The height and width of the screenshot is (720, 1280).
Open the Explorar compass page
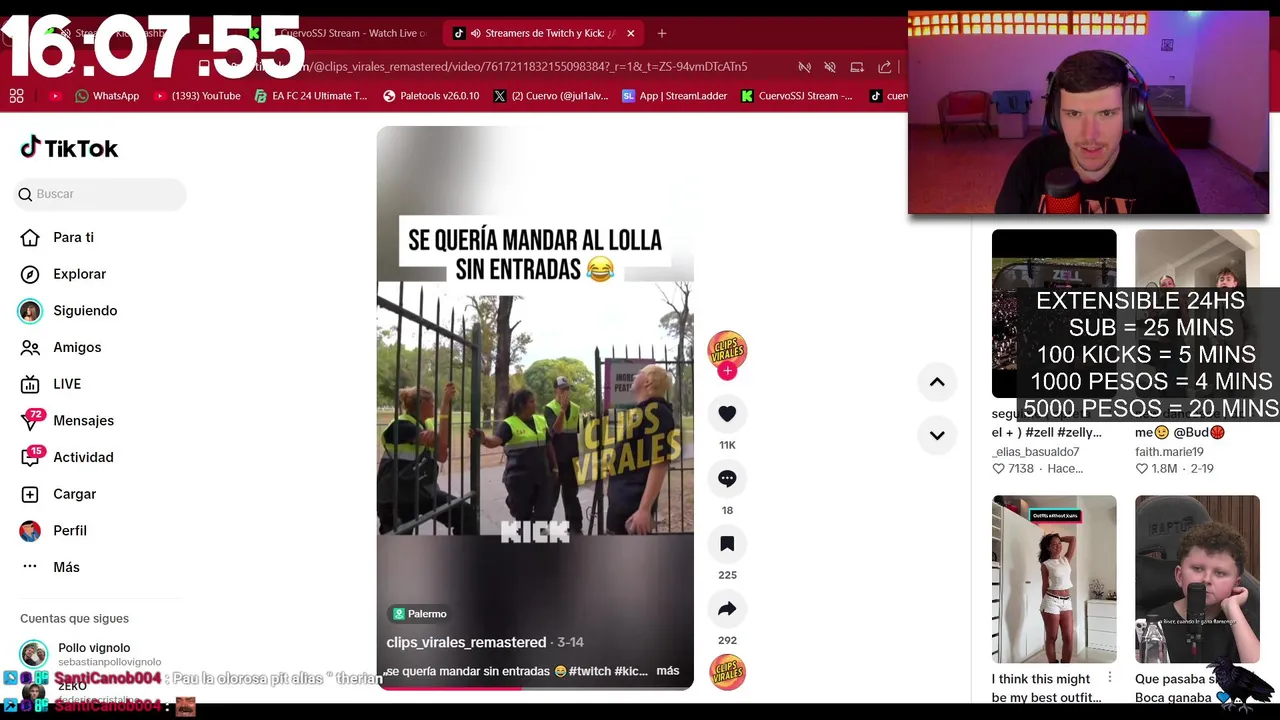click(x=63, y=274)
